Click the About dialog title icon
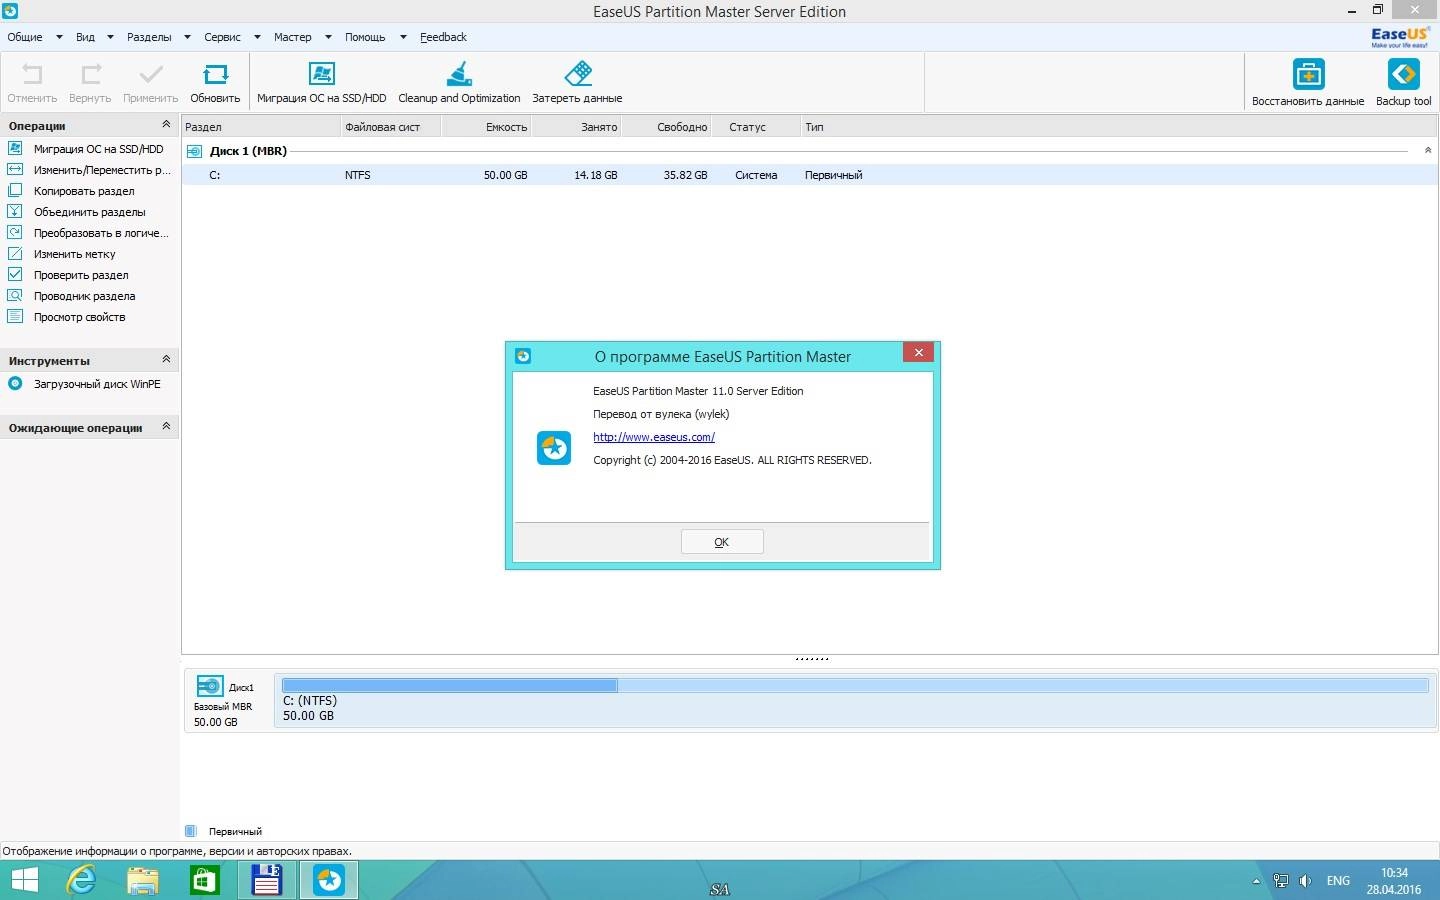The height and width of the screenshot is (900, 1440). 523,356
